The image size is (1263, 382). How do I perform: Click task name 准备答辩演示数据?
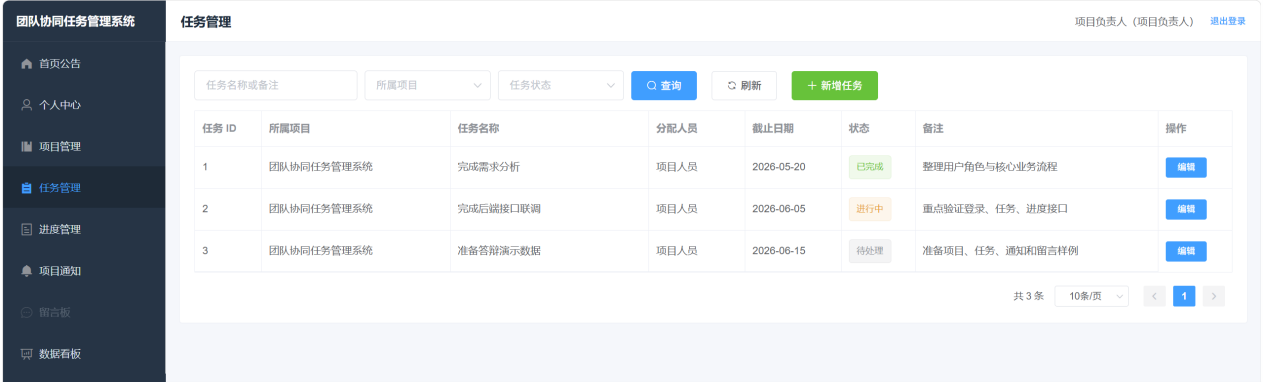tap(499, 251)
